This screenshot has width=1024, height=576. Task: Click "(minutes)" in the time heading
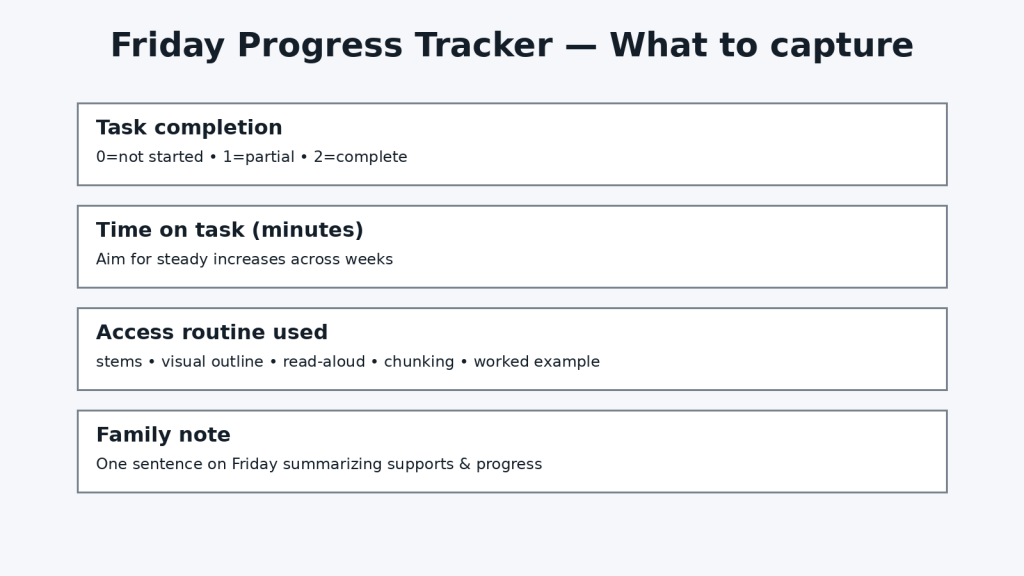(308, 230)
